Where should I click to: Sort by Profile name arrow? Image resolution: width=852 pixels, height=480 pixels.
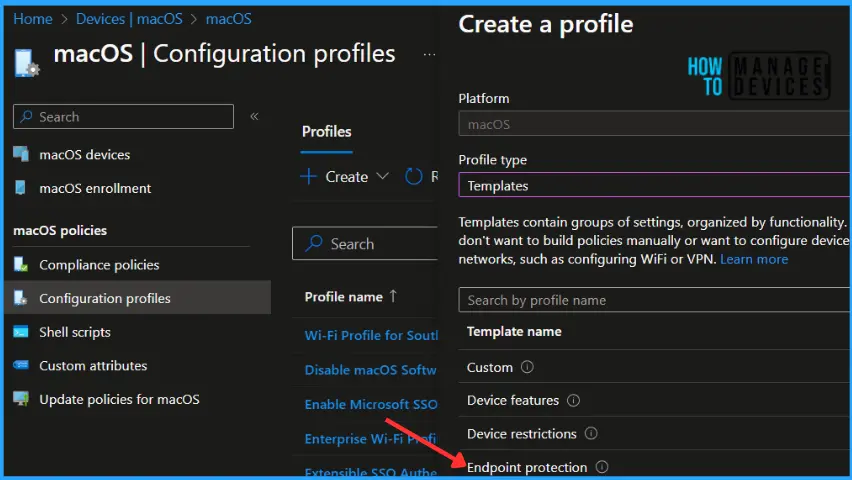(x=393, y=296)
